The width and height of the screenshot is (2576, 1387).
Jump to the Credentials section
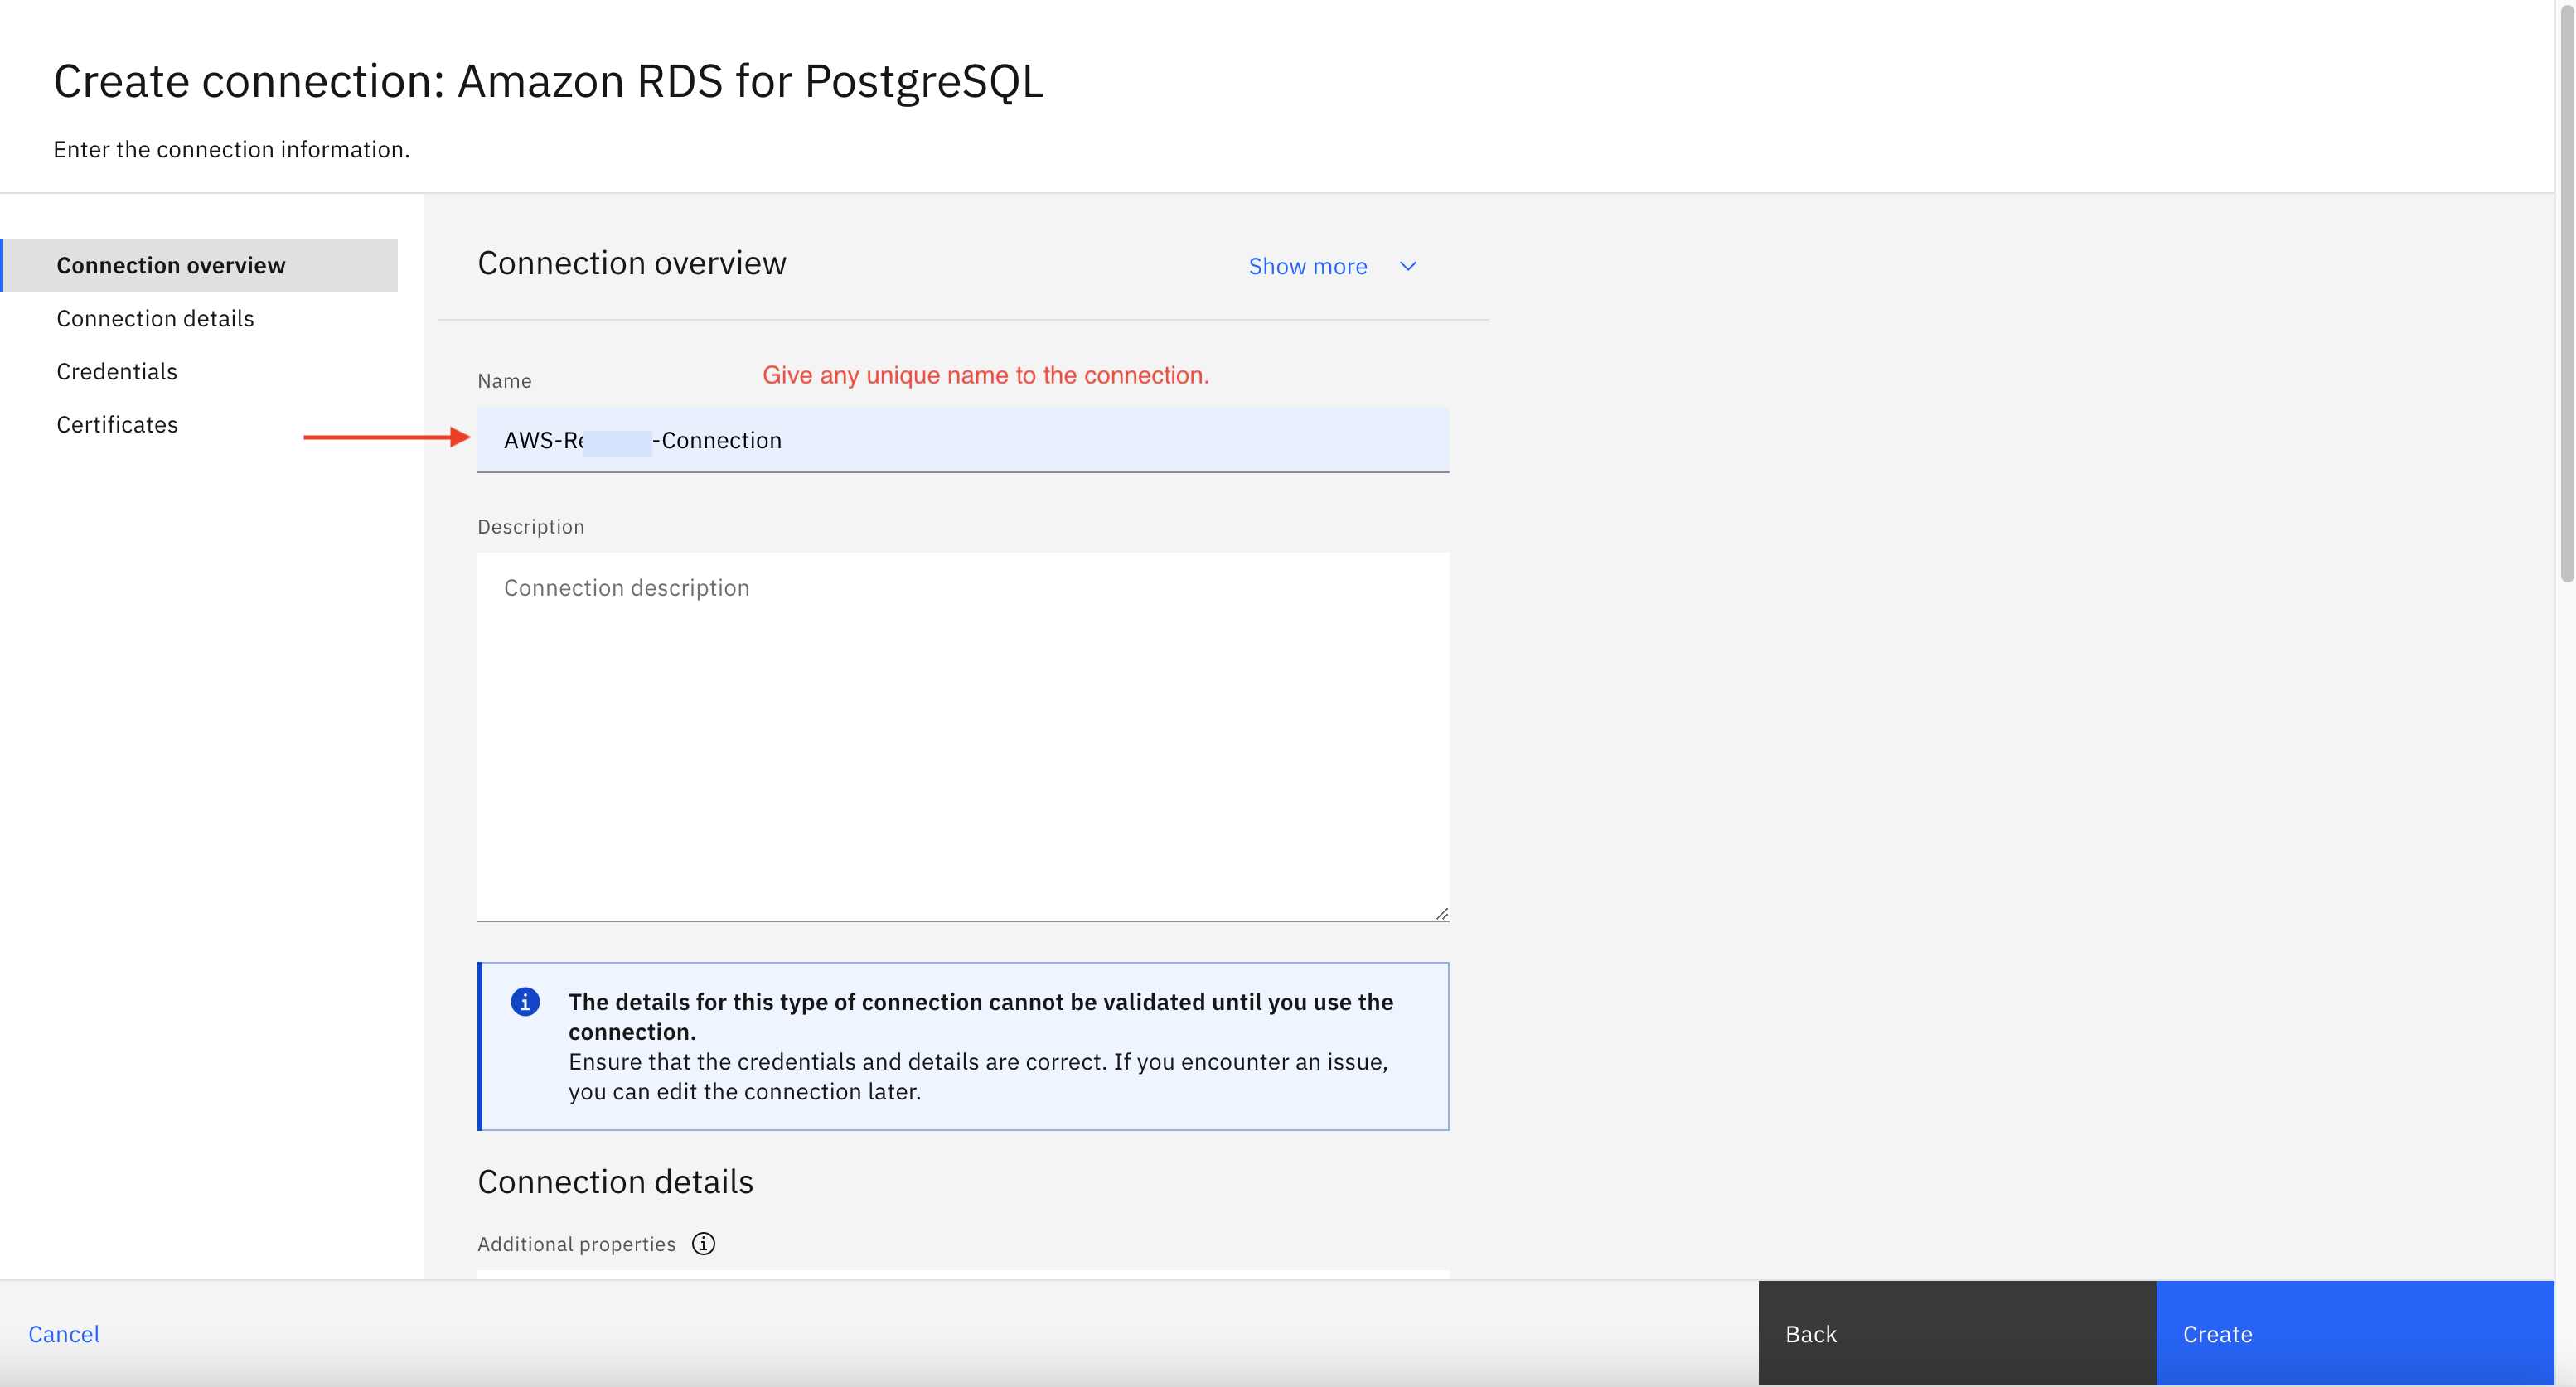[117, 371]
